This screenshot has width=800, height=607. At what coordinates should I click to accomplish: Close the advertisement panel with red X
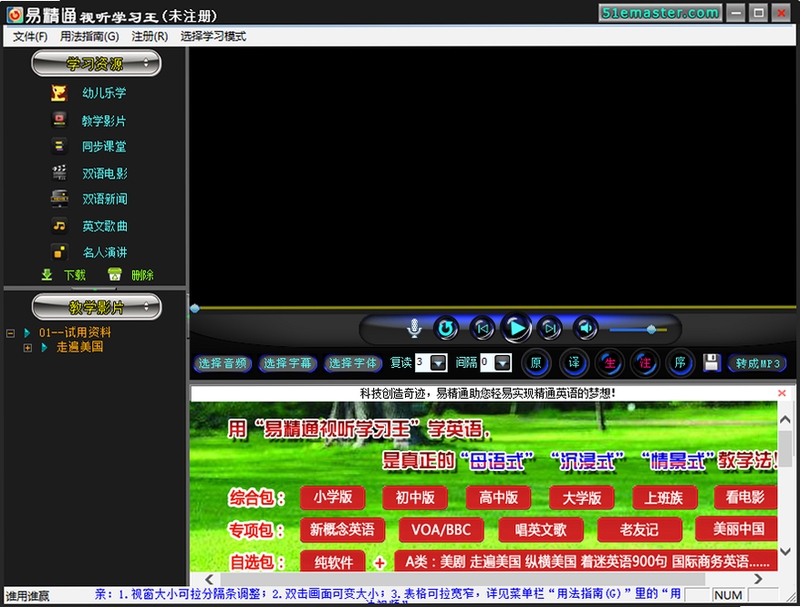781,393
